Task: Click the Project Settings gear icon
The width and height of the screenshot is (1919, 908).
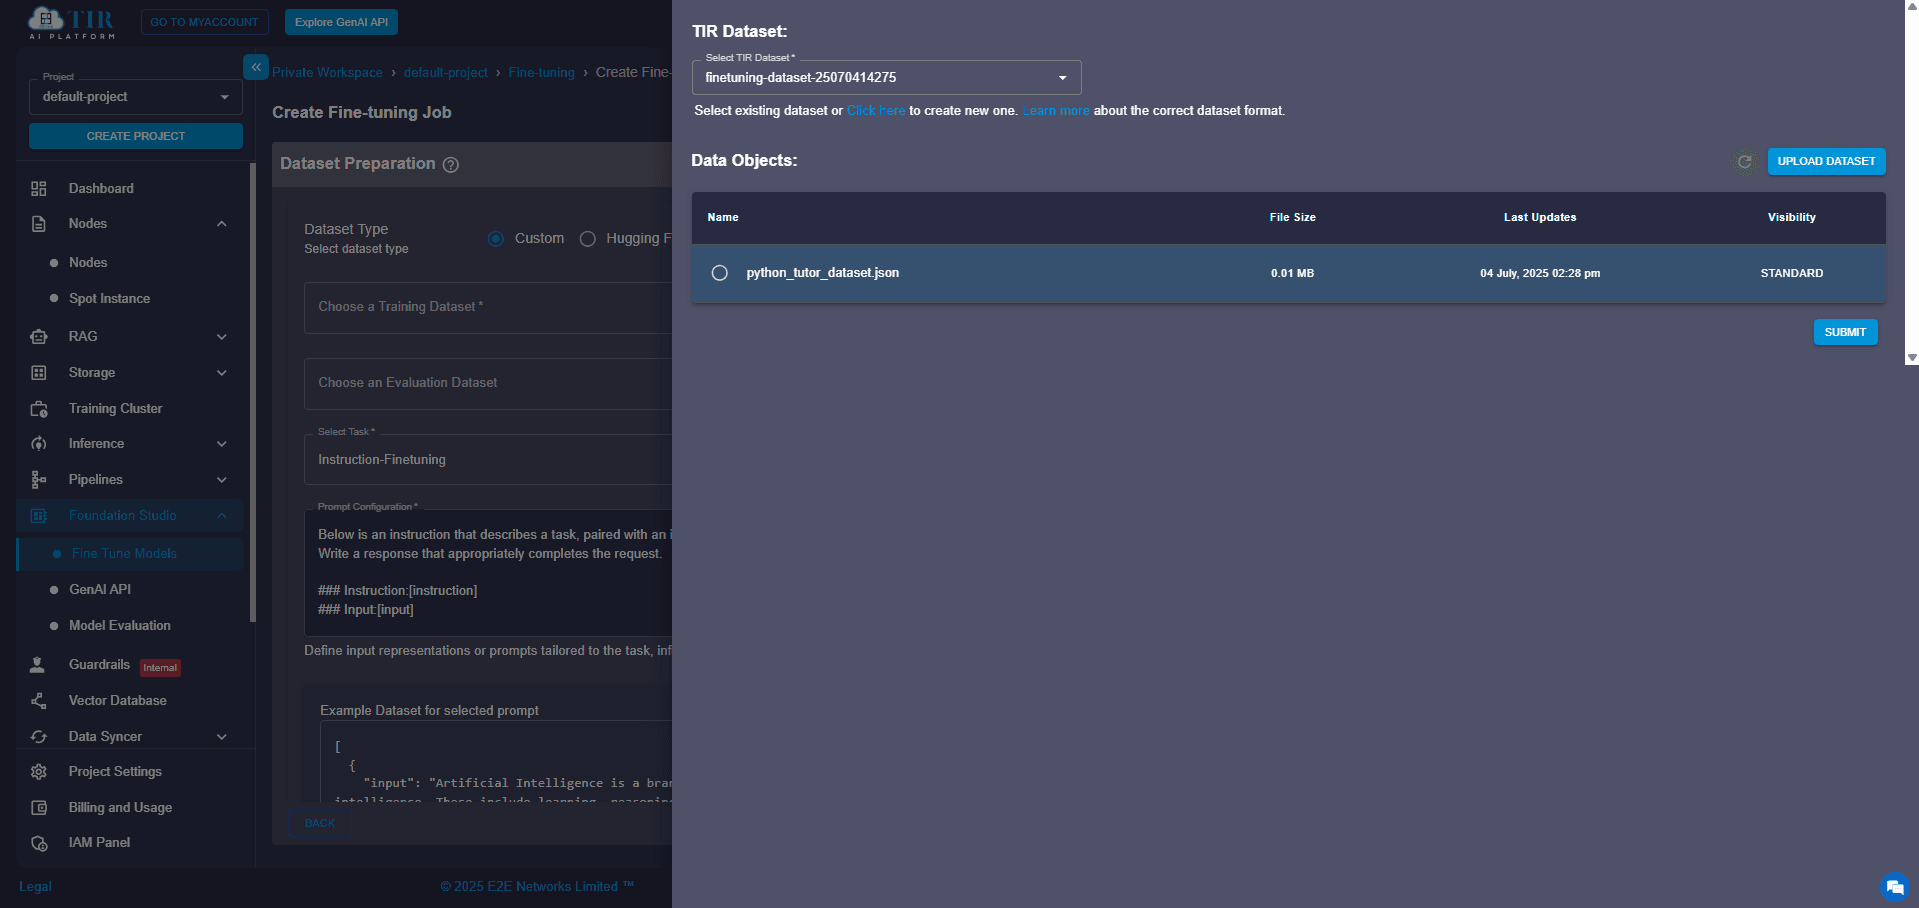Action: pyautogui.click(x=39, y=772)
